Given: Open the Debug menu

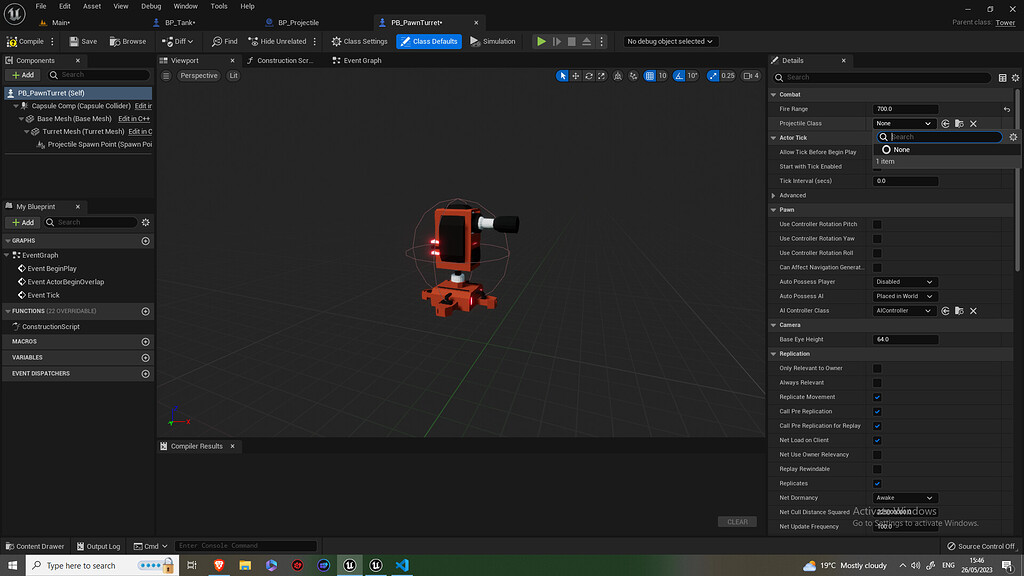Looking at the screenshot, I should point(151,5).
